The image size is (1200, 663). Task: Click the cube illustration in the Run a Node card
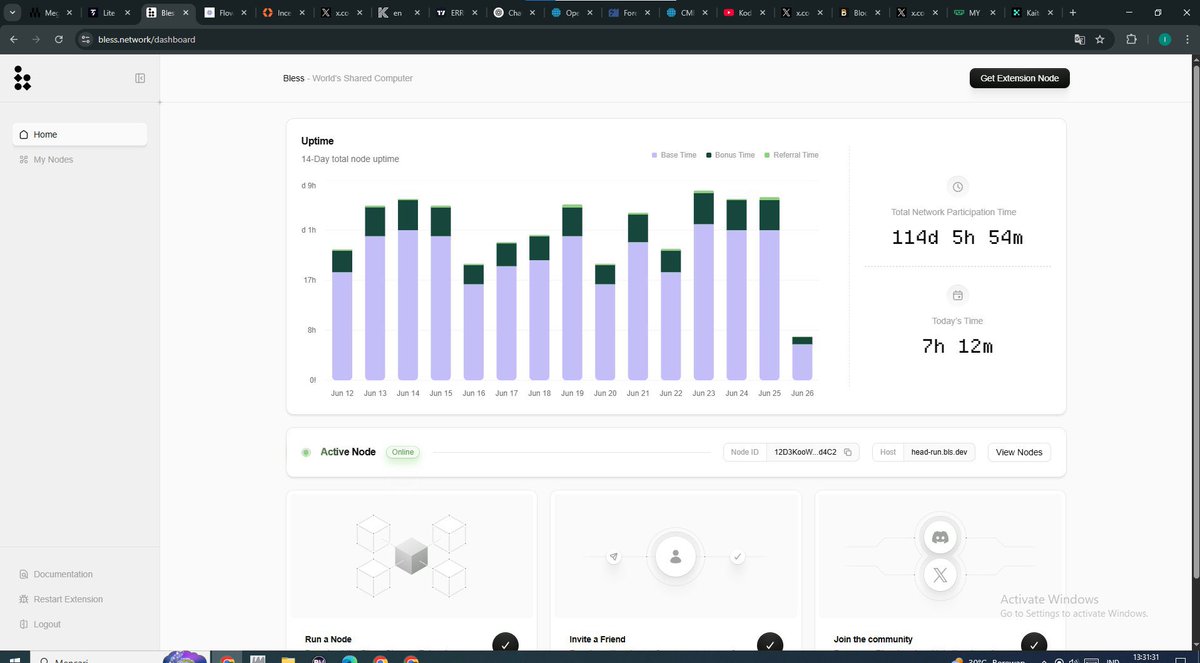click(x=410, y=556)
